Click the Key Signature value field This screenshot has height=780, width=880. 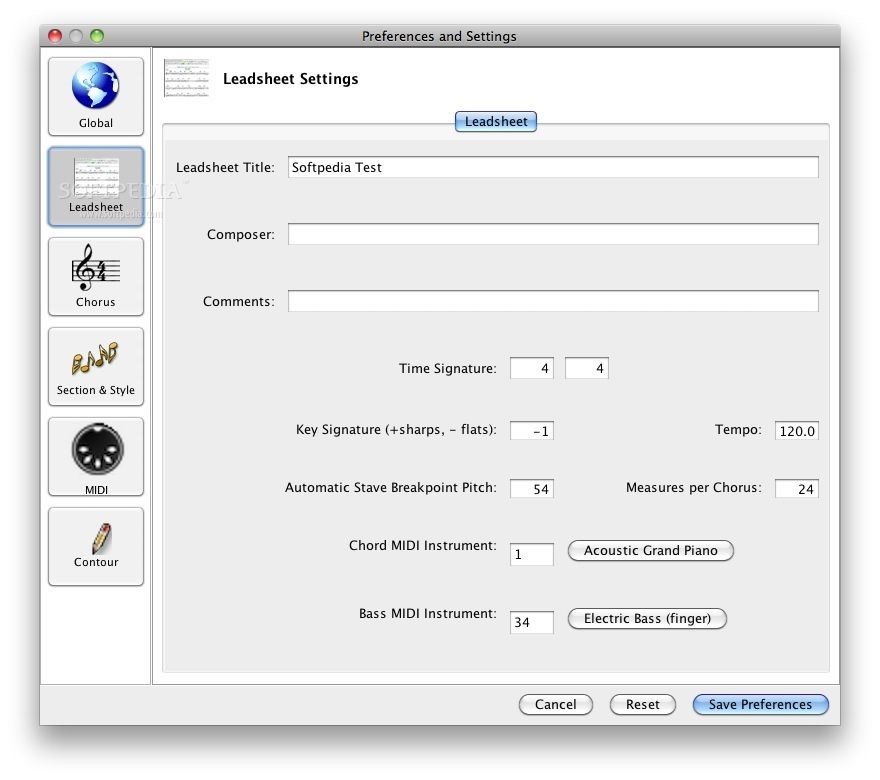pos(531,431)
